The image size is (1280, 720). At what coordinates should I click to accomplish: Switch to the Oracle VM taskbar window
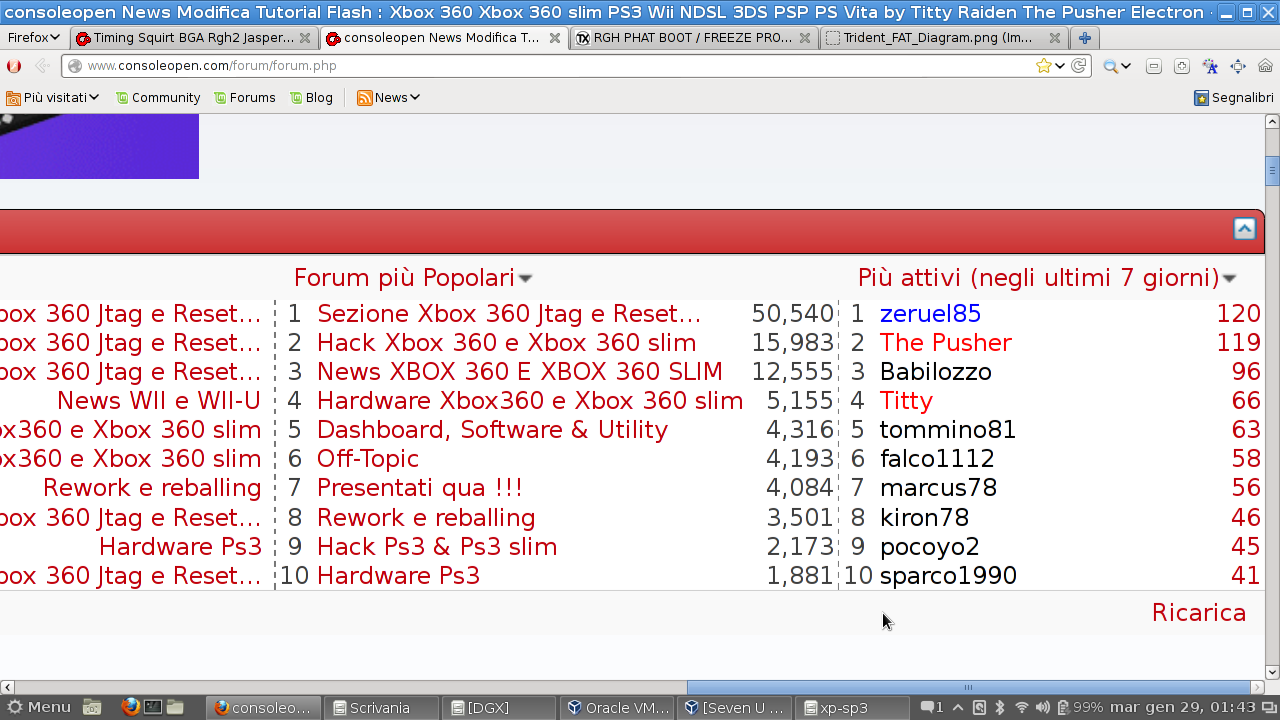tap(618, 708)
